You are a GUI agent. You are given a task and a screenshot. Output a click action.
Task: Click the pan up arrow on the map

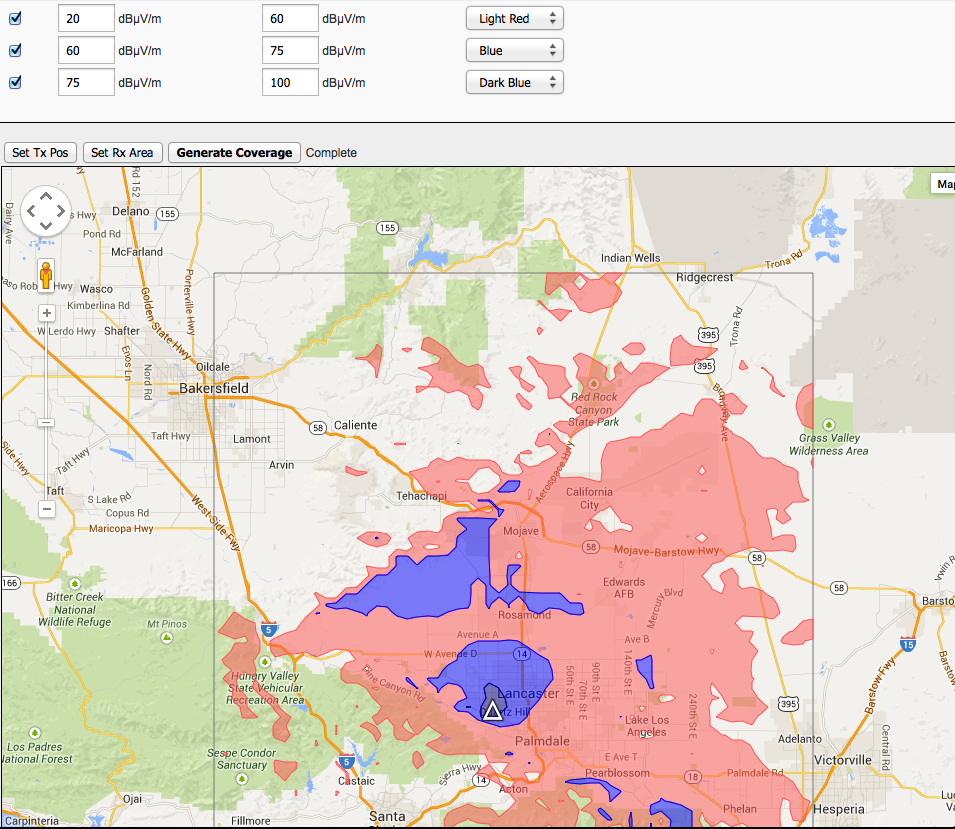(x=46, y=196)
